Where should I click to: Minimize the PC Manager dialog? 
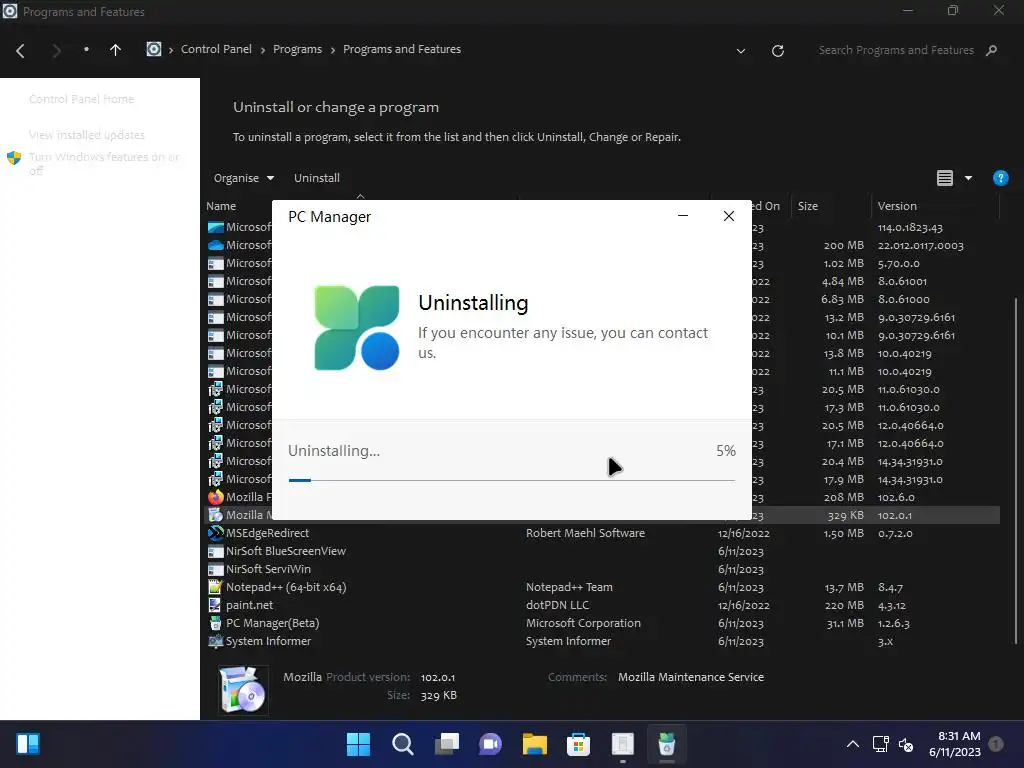click(x=682, y=216)
